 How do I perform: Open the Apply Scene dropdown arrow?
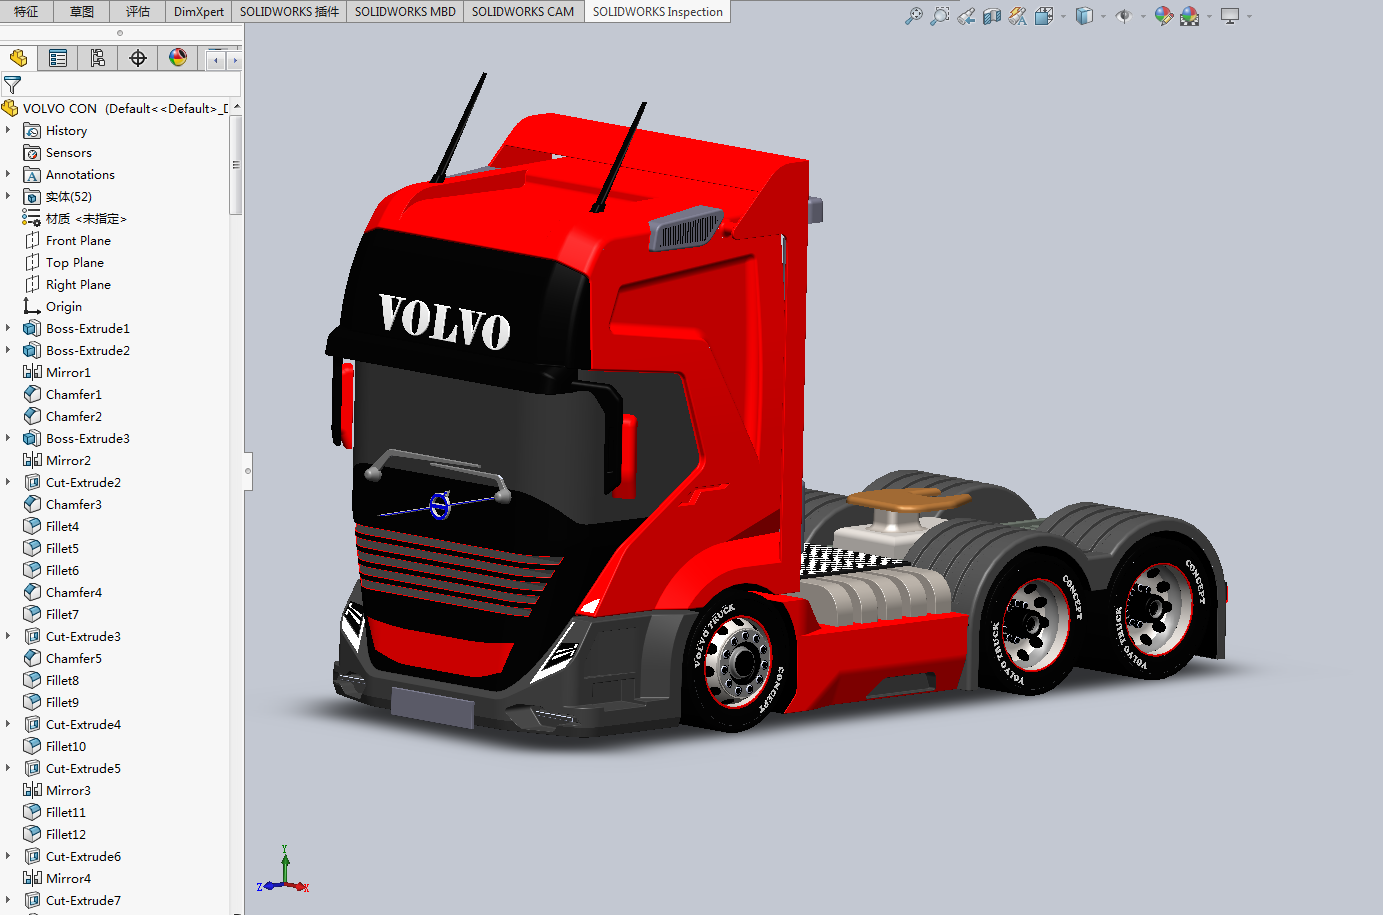click(1208, 16)
